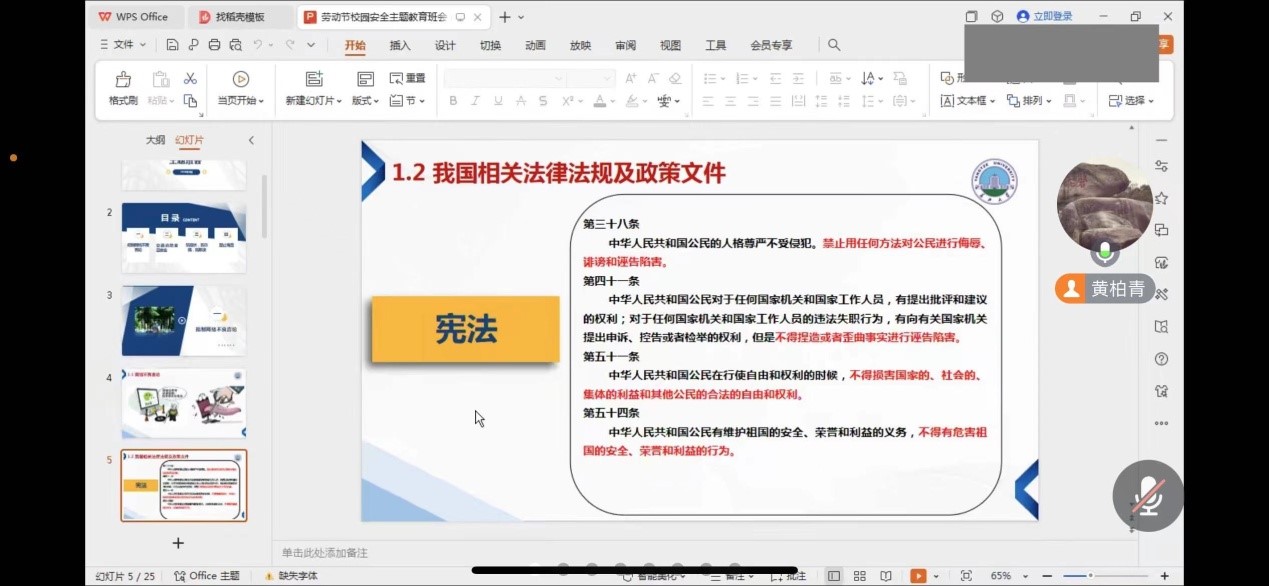
Task: Switch to the 动画 ribbon tab
Action: (x=534, y=45)
